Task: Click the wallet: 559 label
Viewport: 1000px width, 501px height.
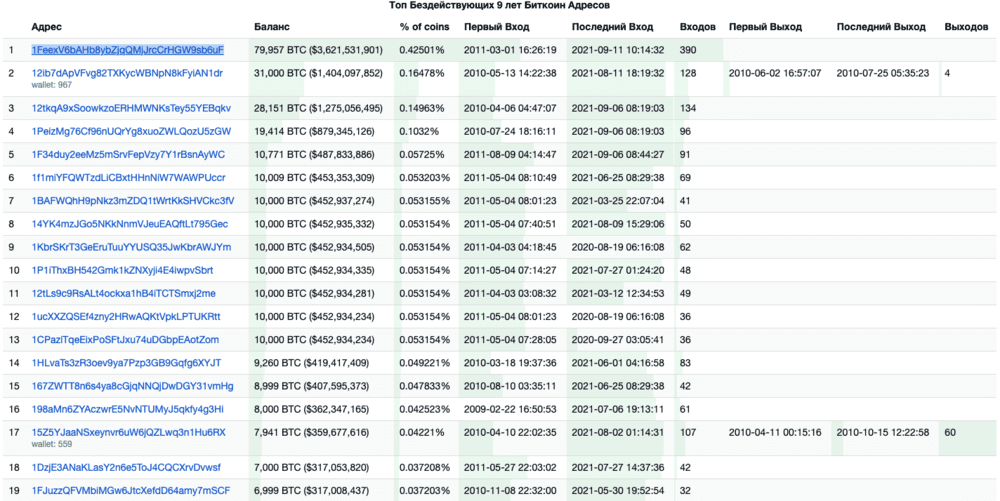Action: [52, 444]
